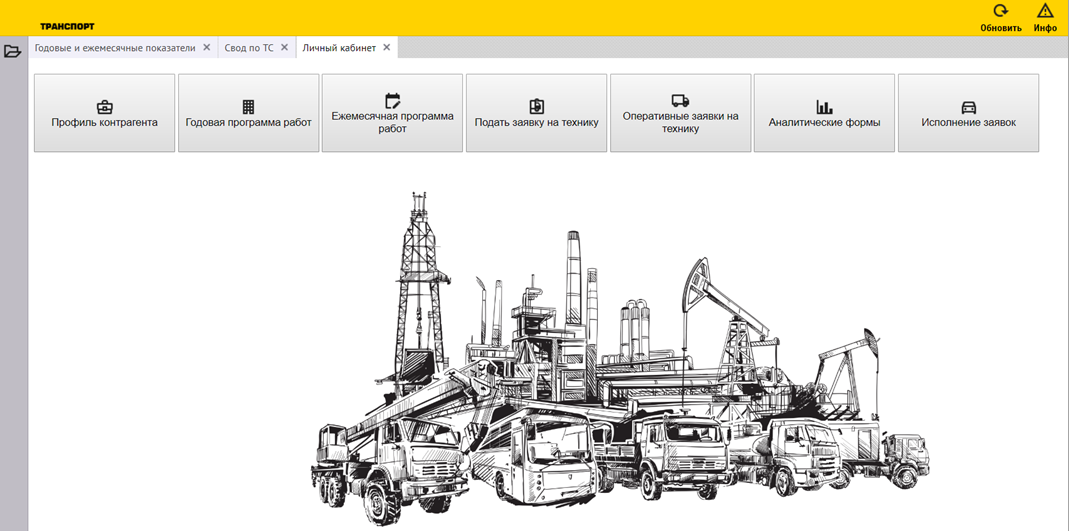The image size is (1069, 531).
Task: Click the car icon for Исполнение заявок
Action: [968, 107]
